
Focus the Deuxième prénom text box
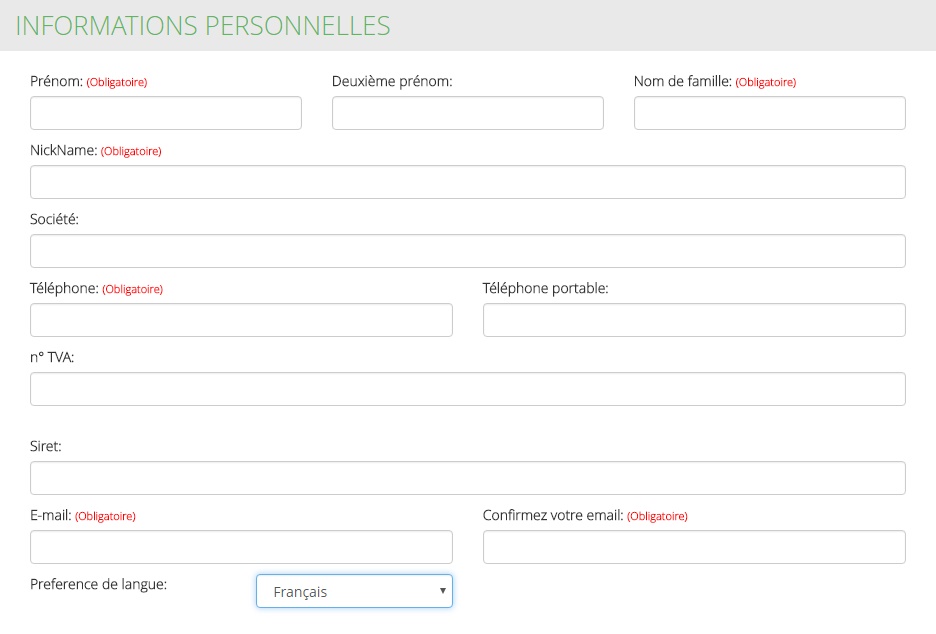[x=468, y=113]
